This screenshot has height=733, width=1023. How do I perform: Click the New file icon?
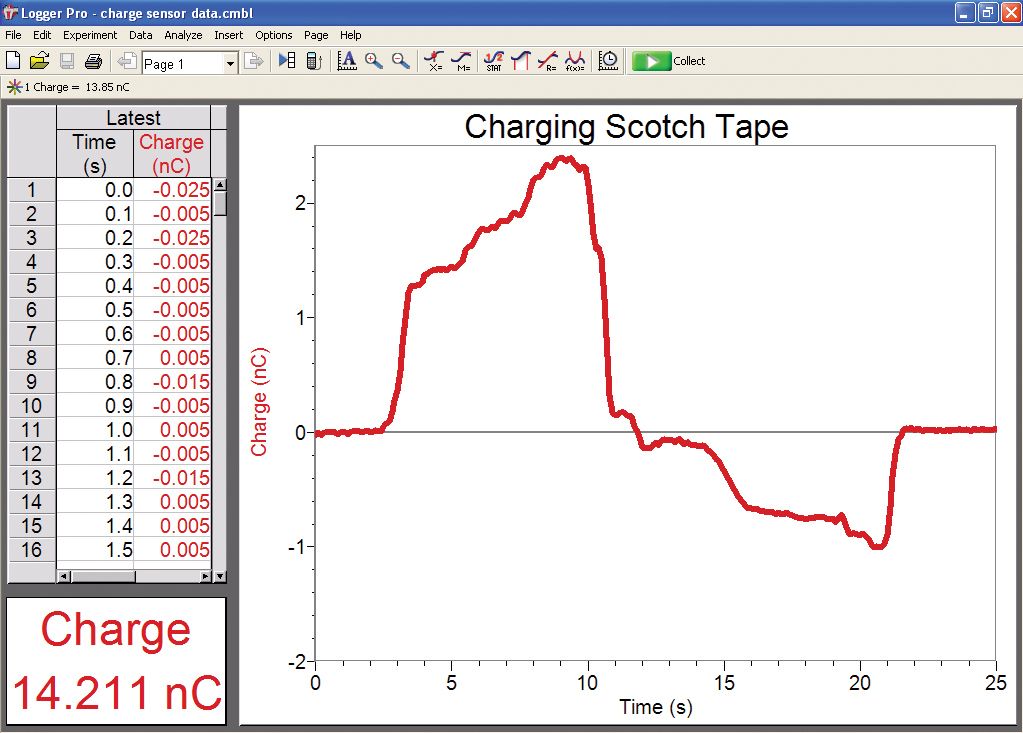tap(14, 61)
